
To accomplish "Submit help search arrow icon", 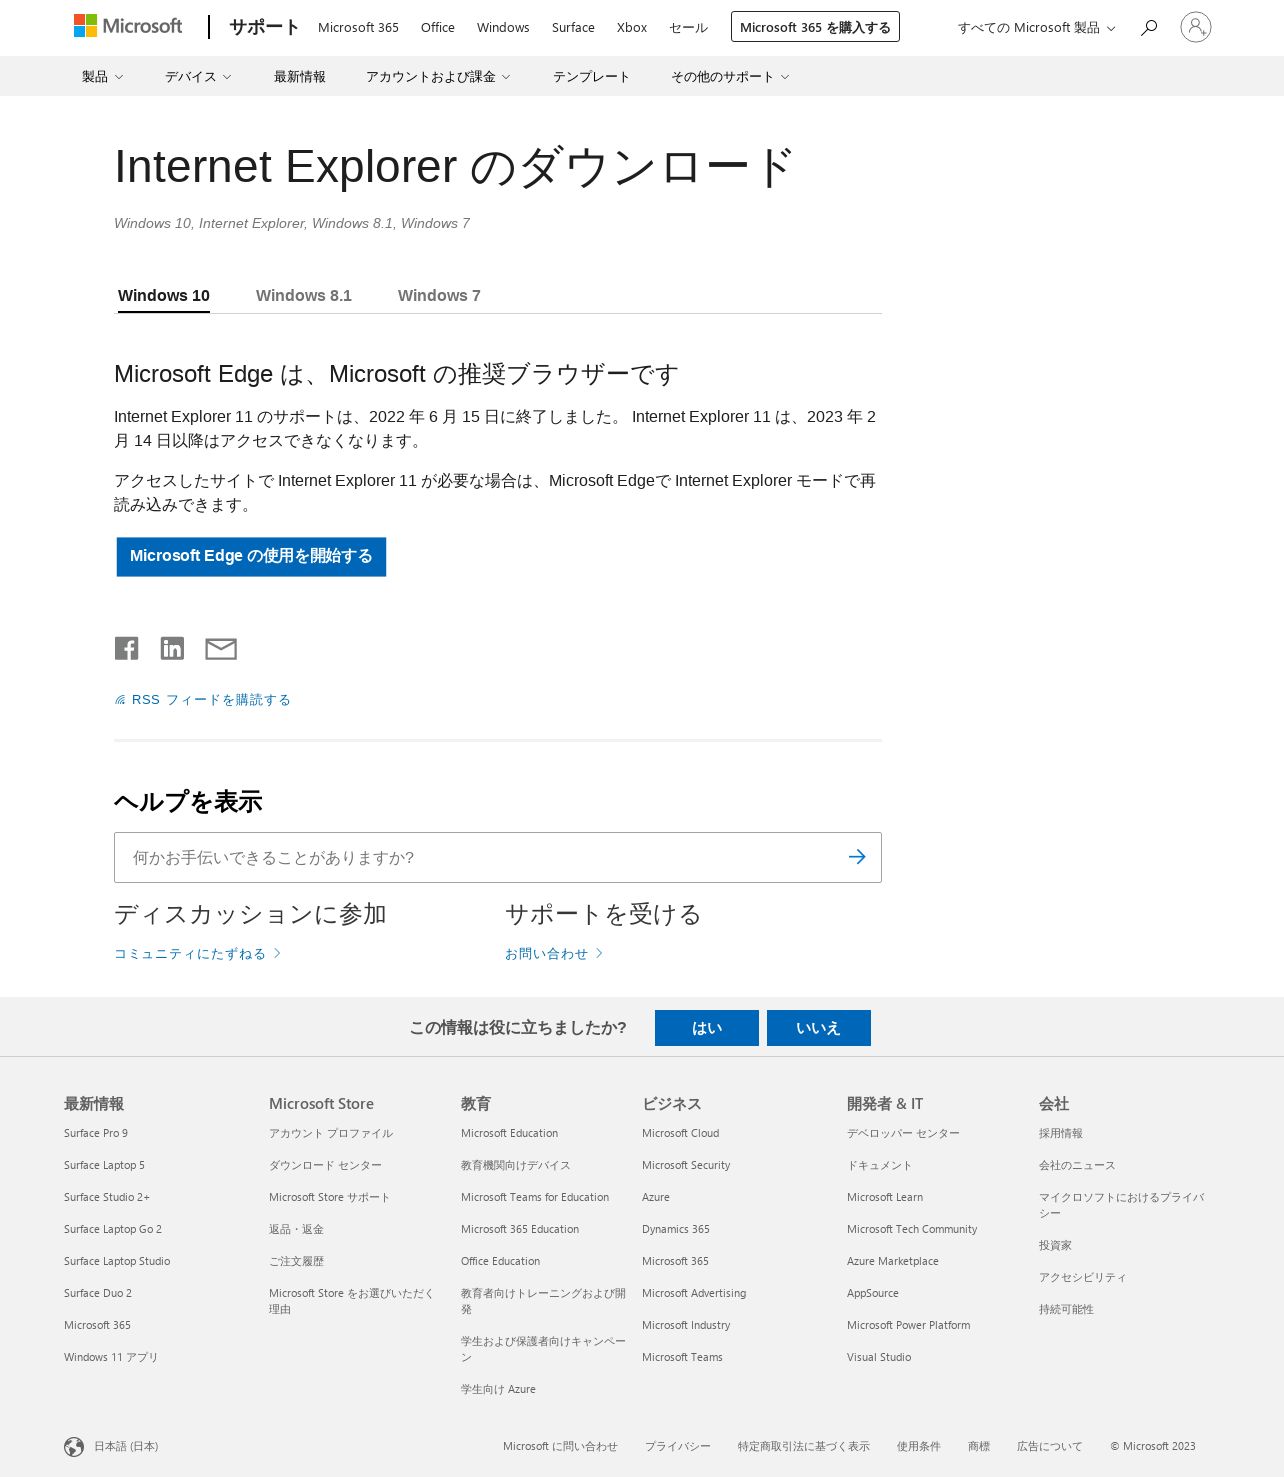I will pyautogui.click(x=857, y=857).
